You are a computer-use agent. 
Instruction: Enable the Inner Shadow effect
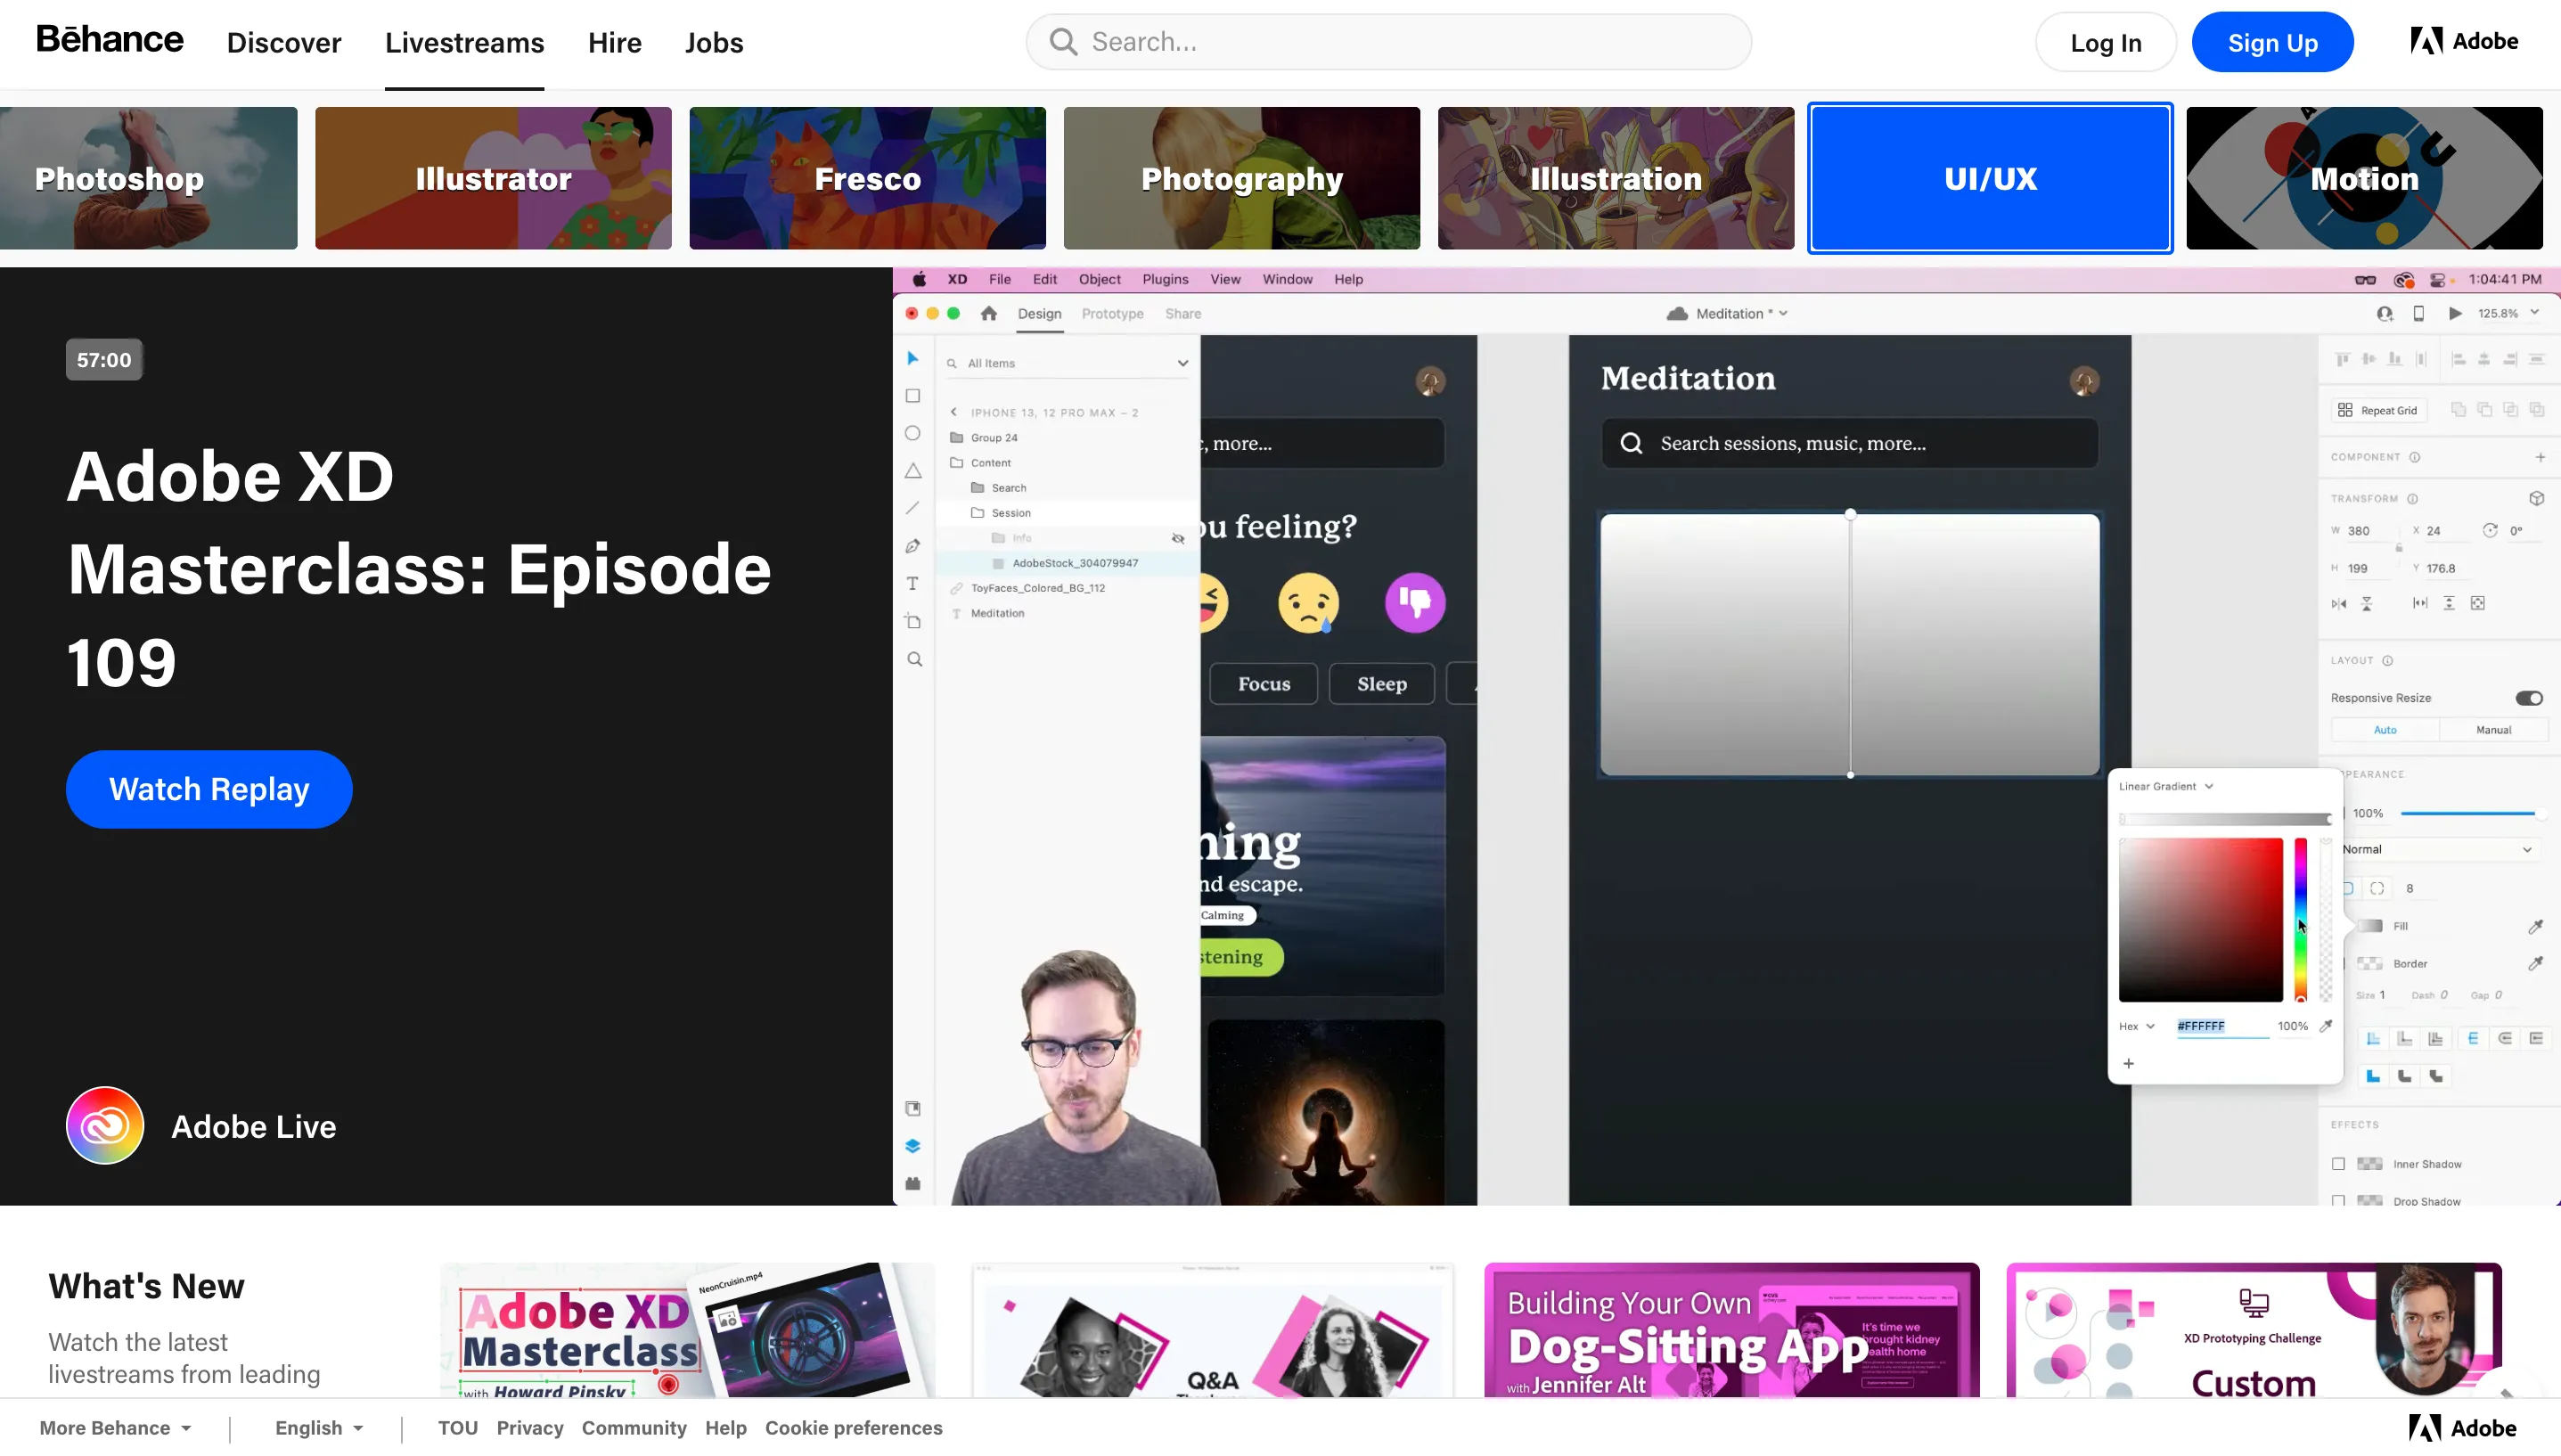point(2338,1164)
